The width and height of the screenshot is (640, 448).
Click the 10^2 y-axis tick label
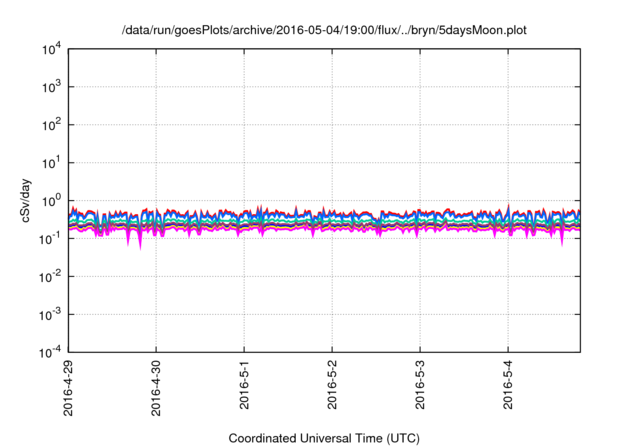tap(51, 125)
